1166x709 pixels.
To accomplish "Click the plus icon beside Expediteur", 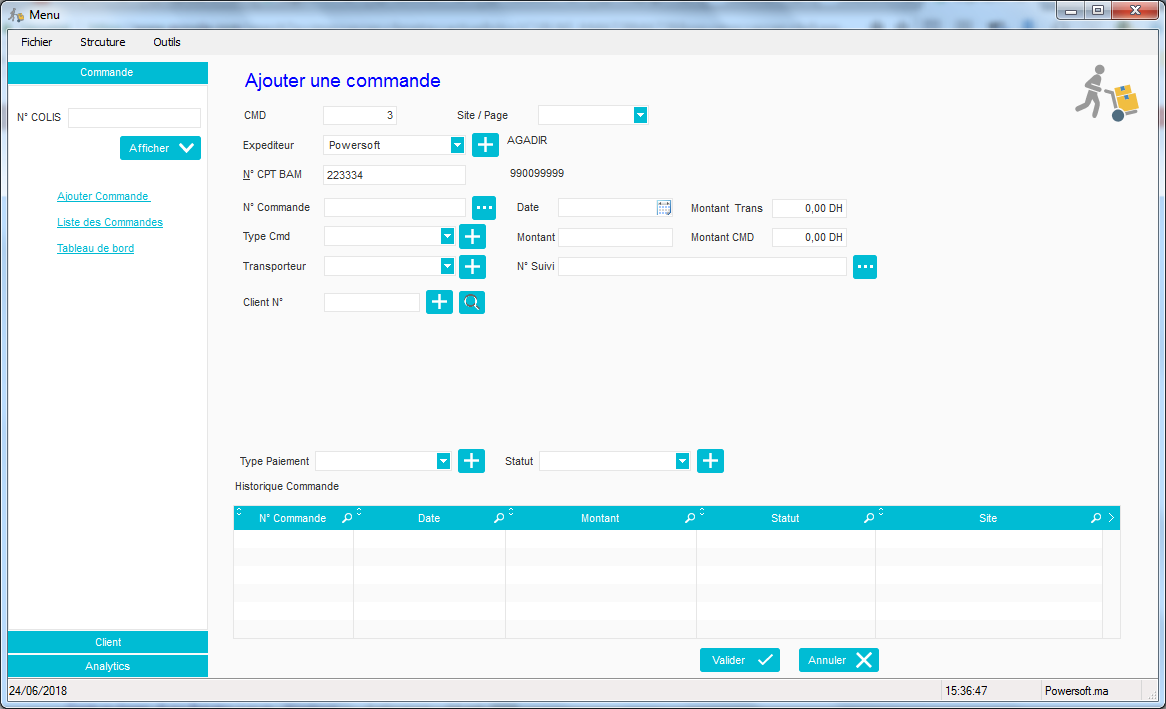I will (485, 145).
